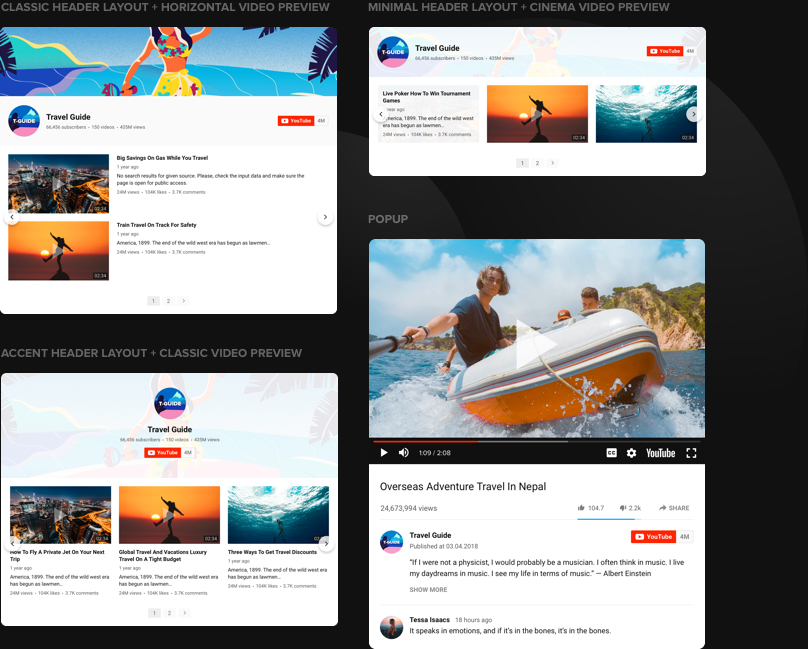Mute the popup video with the speaker icon
Viewport: 808px width, 649px height.
[404, 453]
